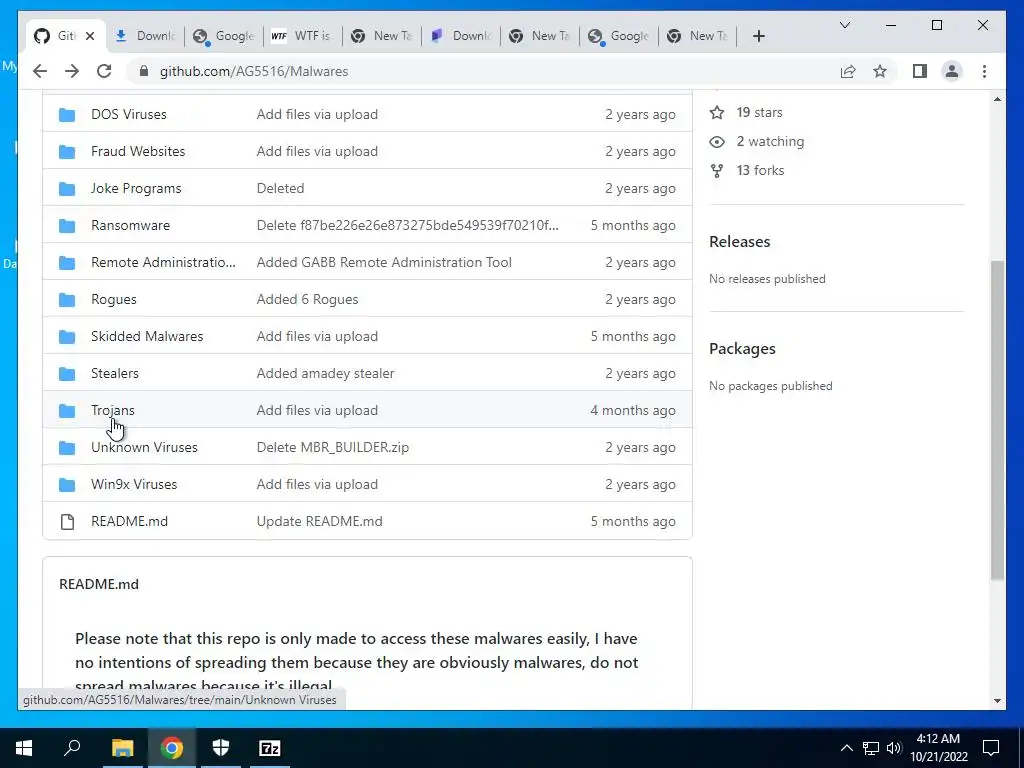
Task: Open Windows Security shield on taskbar
Action: pyautogui.click(x=221, y=748)
